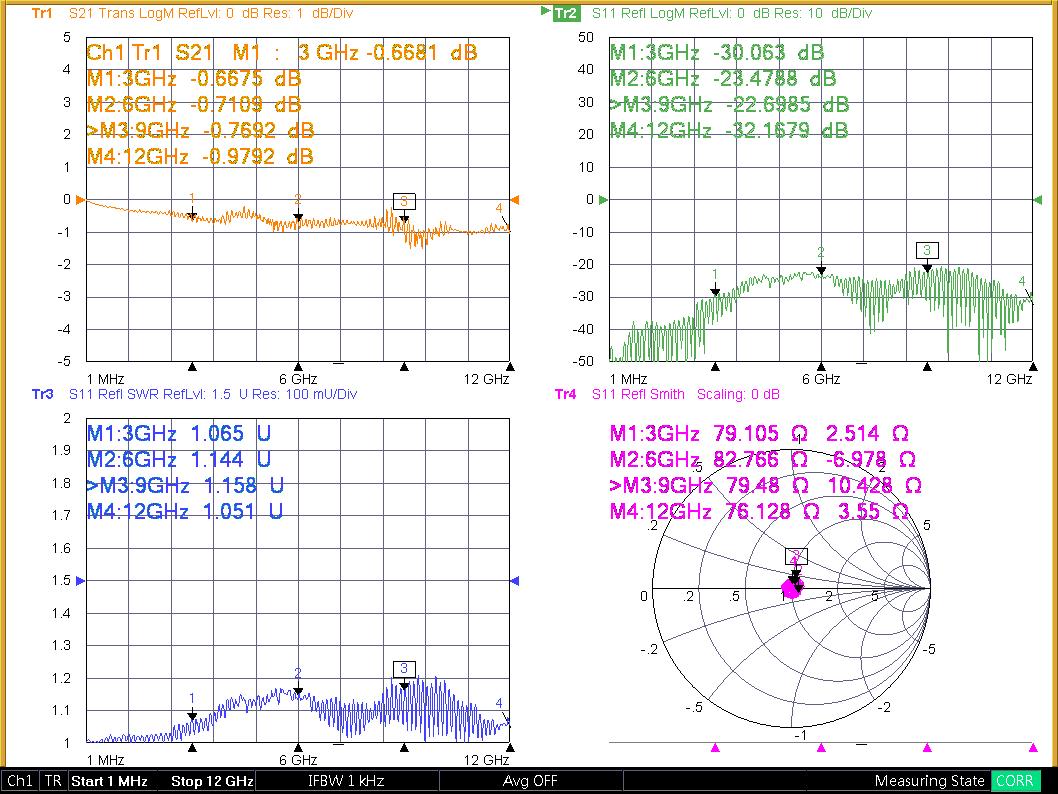1058x794 pixels.
Task: Click the TR label in status bar
Action: coord(53,781)
